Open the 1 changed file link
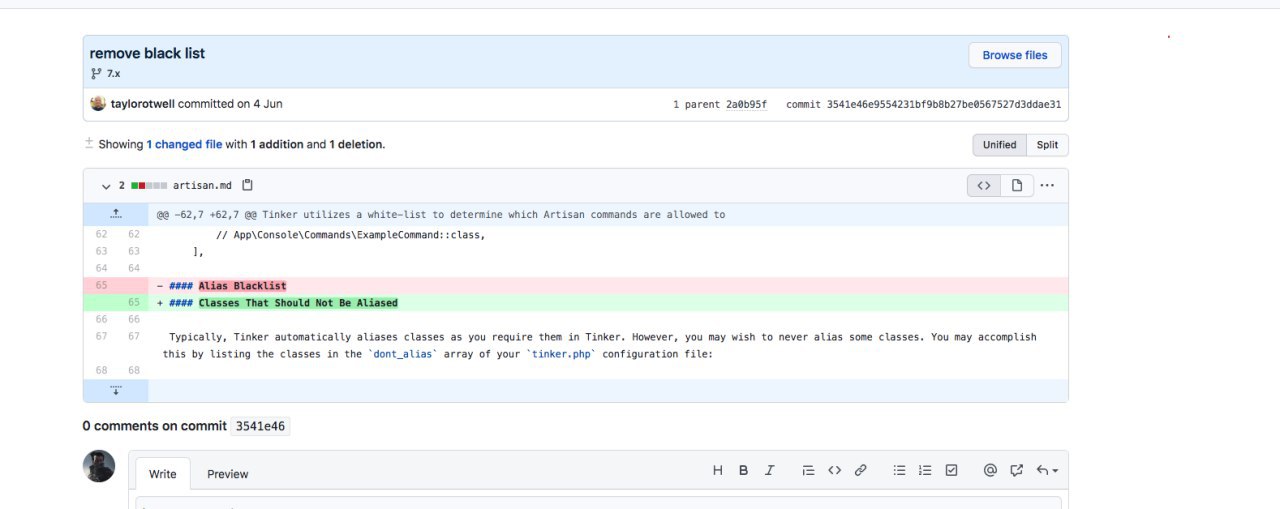 coord(184,144)
